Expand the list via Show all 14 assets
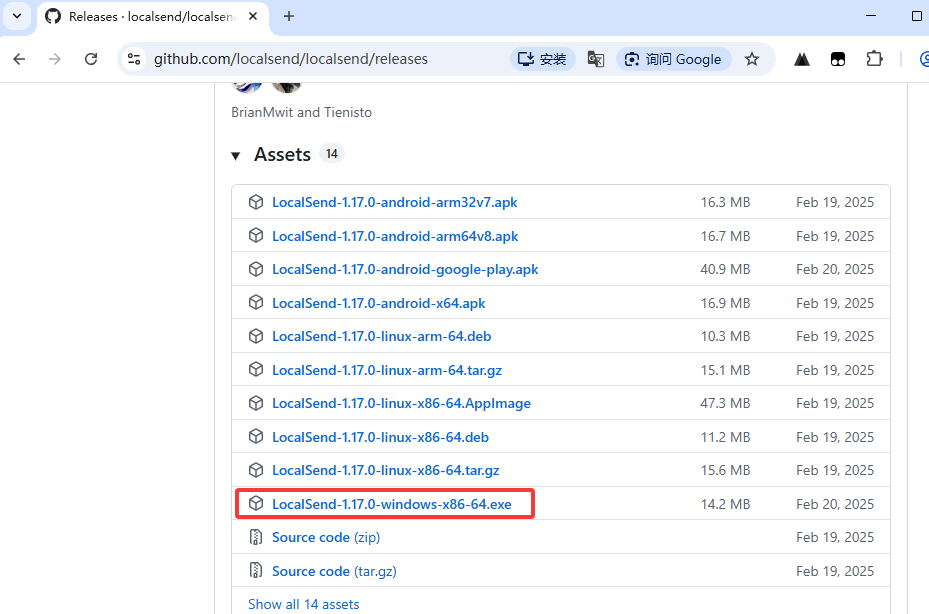 point(303,604)
